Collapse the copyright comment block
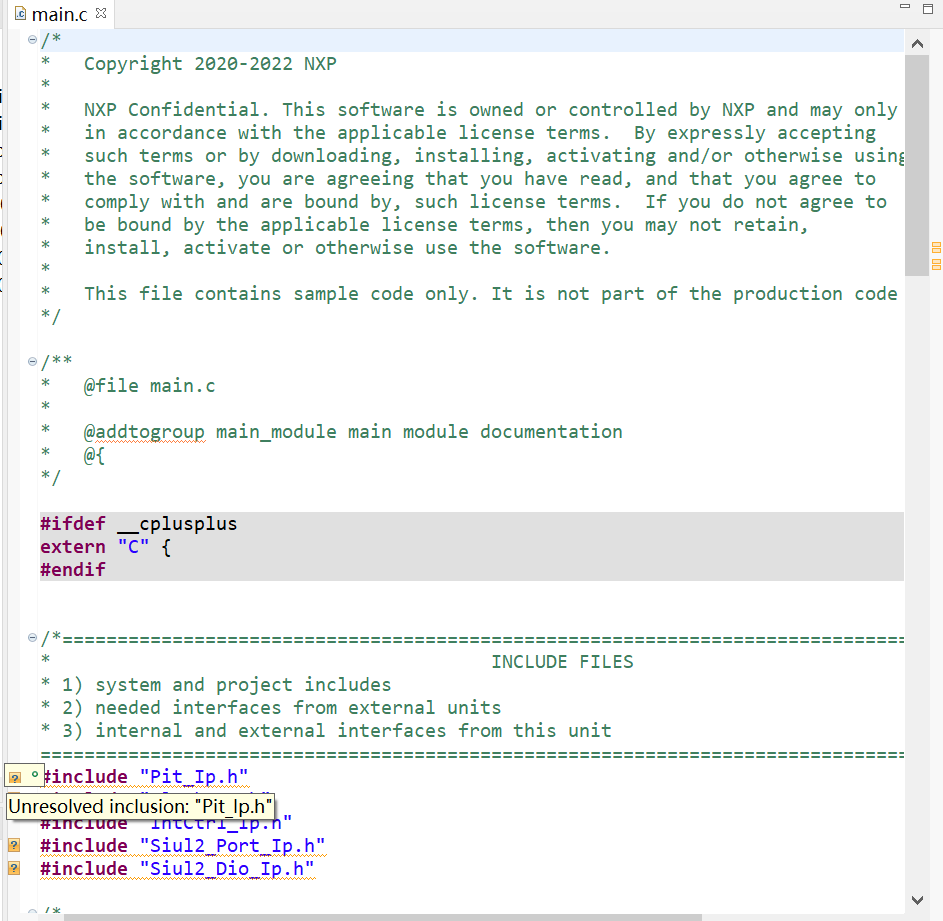This screenshot has width=943, height=921. (32, 40)
